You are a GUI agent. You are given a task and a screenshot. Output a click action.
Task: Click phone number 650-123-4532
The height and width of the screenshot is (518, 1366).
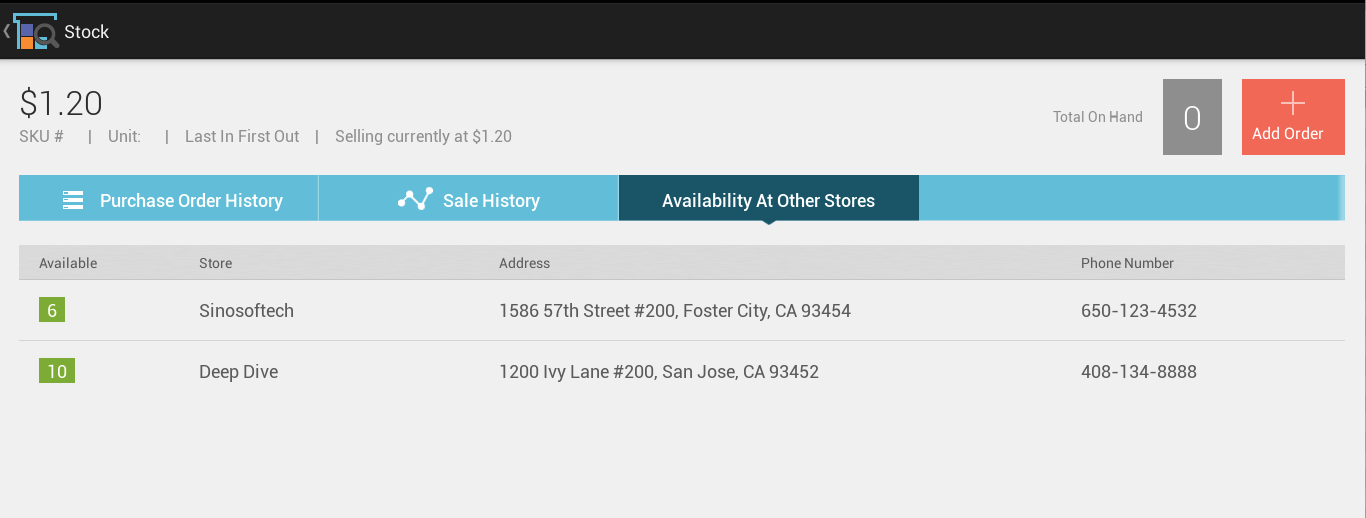pyautogui.click(x=1139, y=311)
